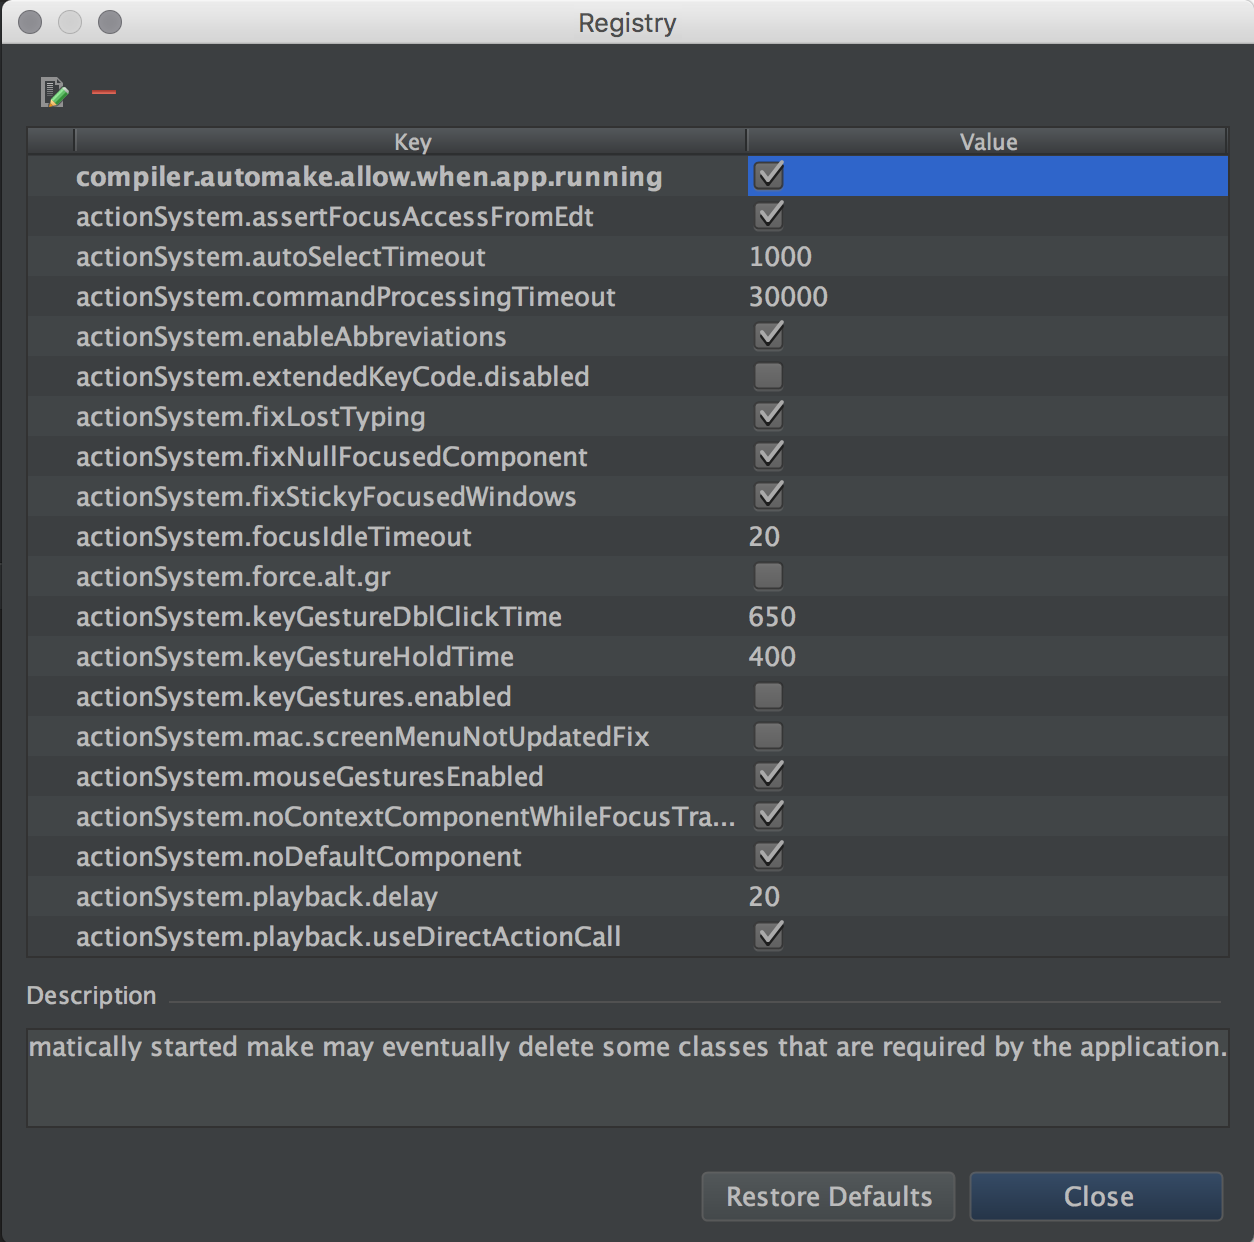Click the red revert-to-default minus icon
The height and width of the screenshot is (1242, 1254).
[104, 93]
